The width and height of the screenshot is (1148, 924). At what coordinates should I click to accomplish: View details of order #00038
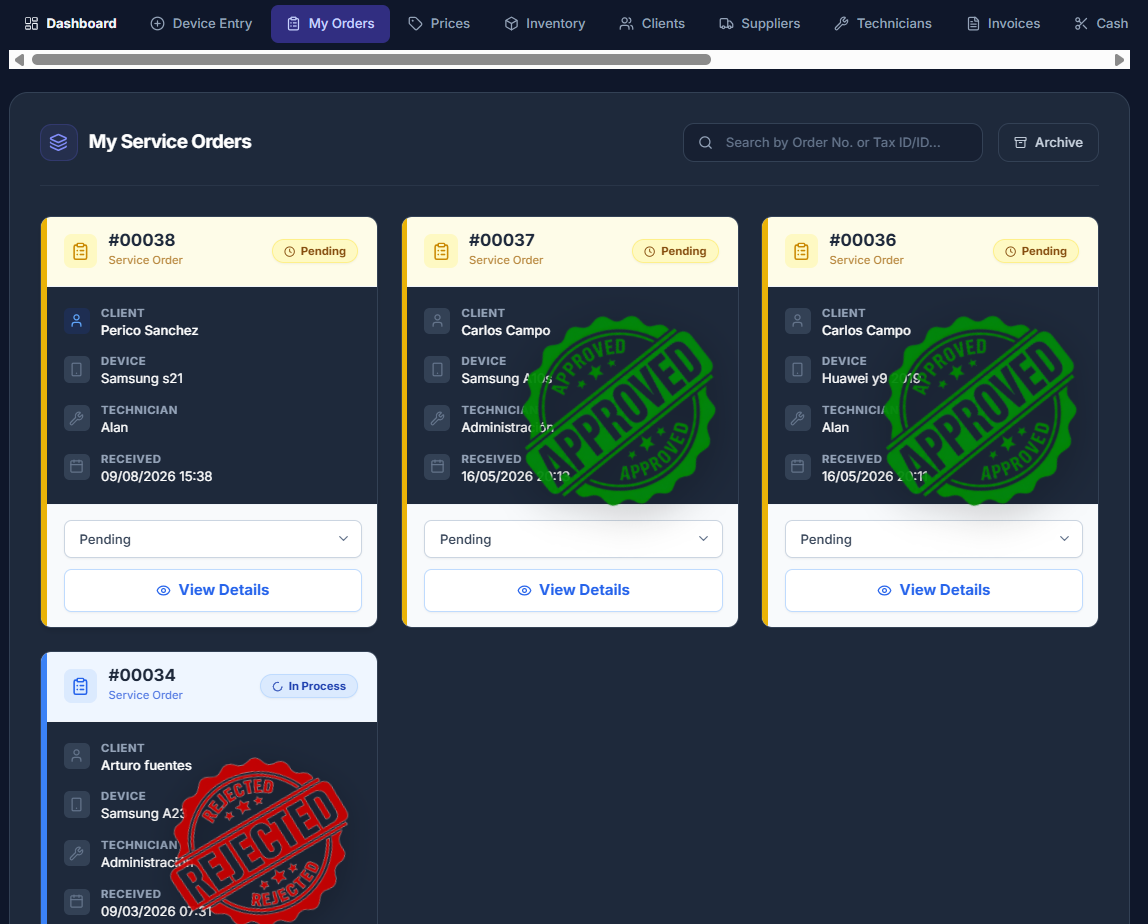pos(213,590)
